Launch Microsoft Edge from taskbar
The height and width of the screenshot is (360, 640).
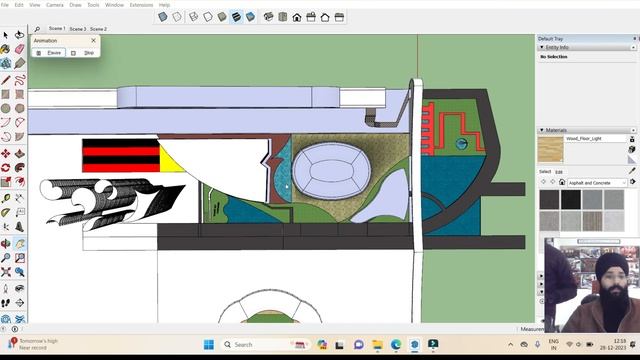tap(396, 345)
